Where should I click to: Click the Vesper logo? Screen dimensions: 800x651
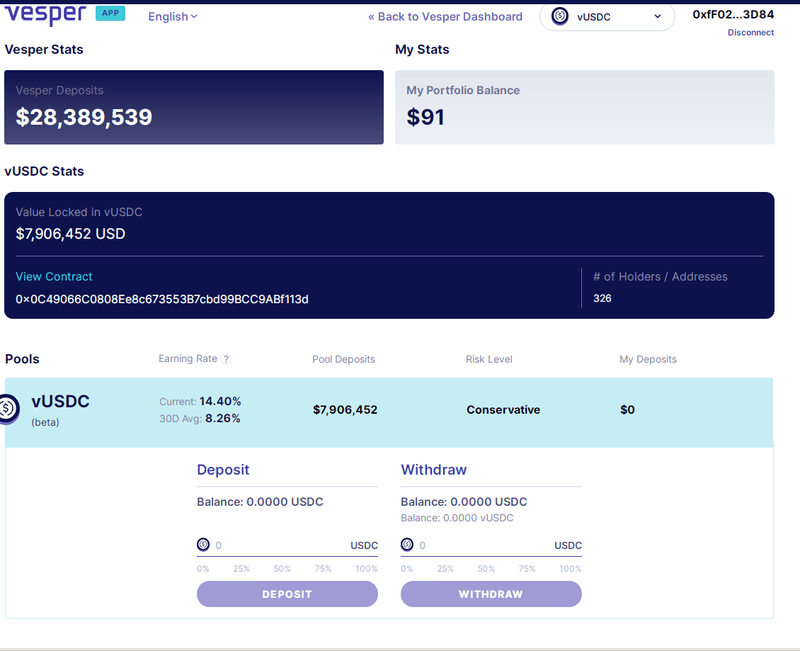45,15
